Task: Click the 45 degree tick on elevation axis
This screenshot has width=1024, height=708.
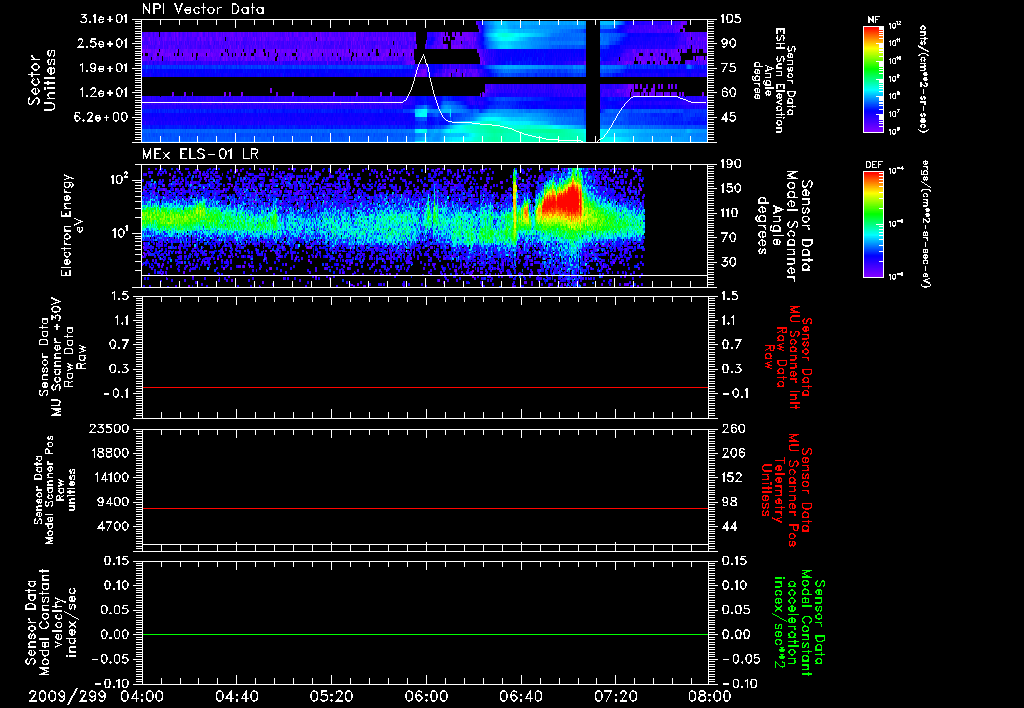Action: pyautogui.click(x=728, y=118)
